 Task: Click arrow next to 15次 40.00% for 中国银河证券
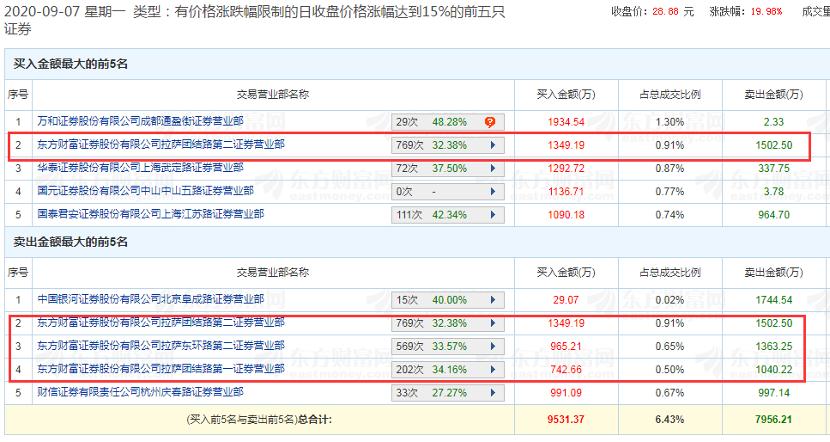point(493,300)
